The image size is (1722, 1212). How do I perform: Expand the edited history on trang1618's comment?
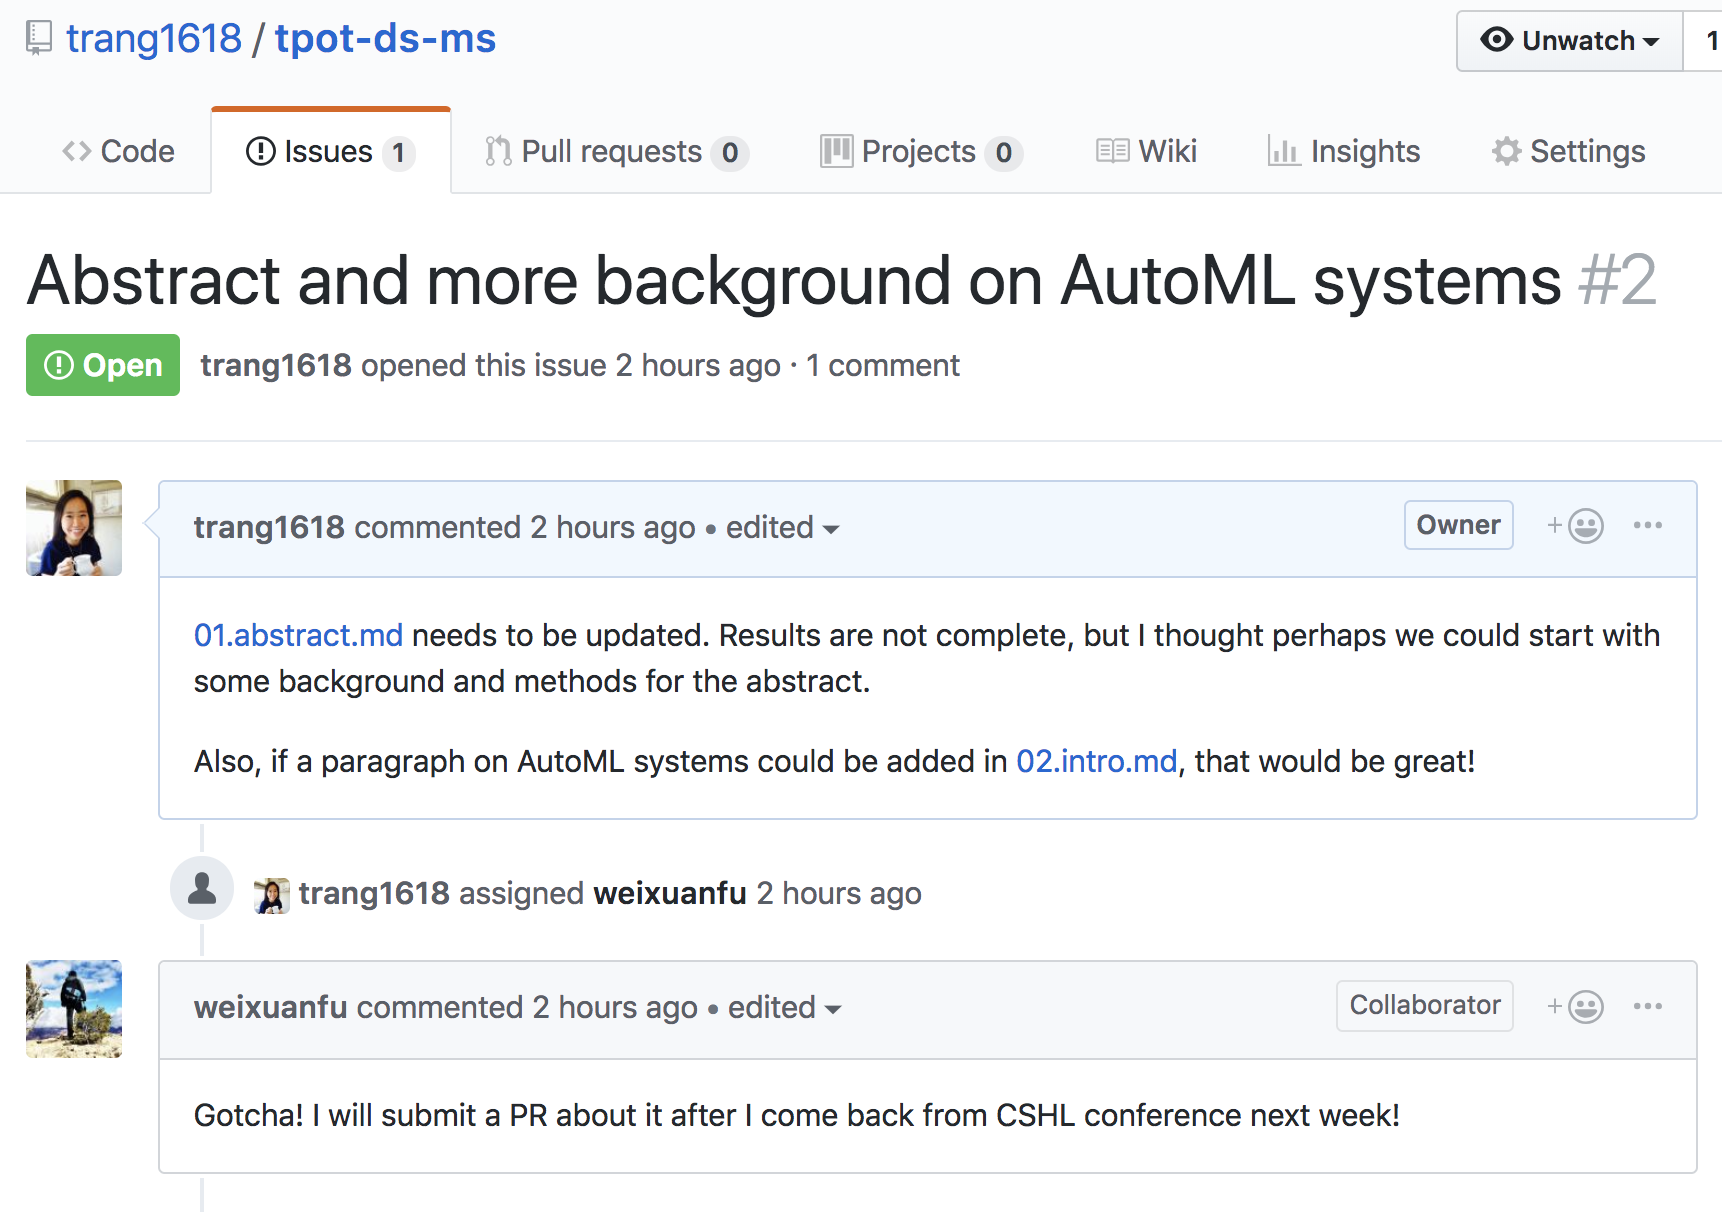(782, 527)
